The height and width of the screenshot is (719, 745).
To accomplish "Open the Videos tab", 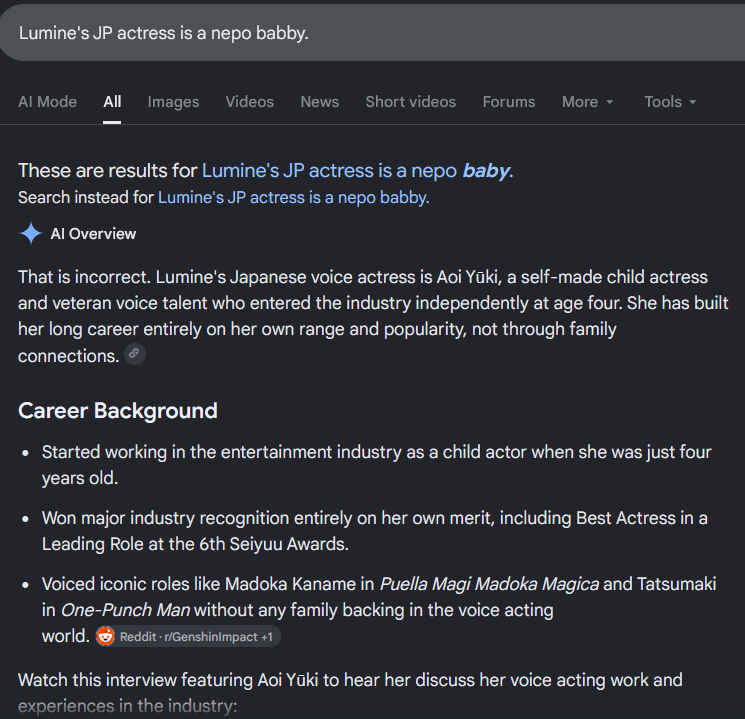I will 249,102.
